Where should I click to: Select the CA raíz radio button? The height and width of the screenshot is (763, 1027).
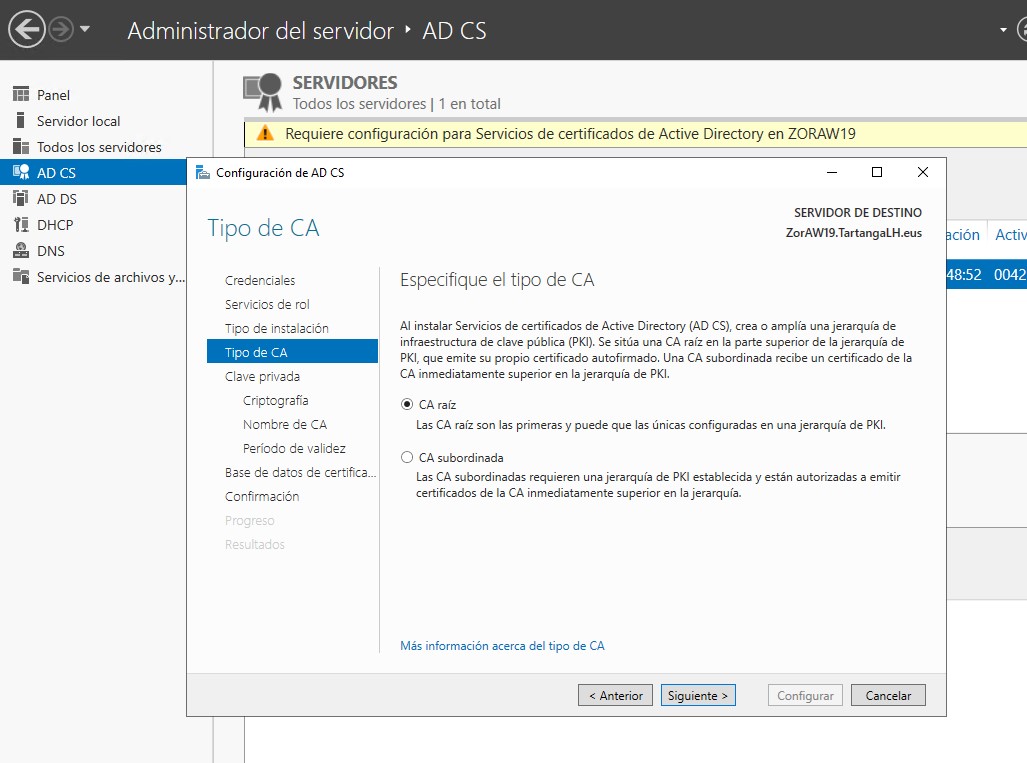coord(407,405)
